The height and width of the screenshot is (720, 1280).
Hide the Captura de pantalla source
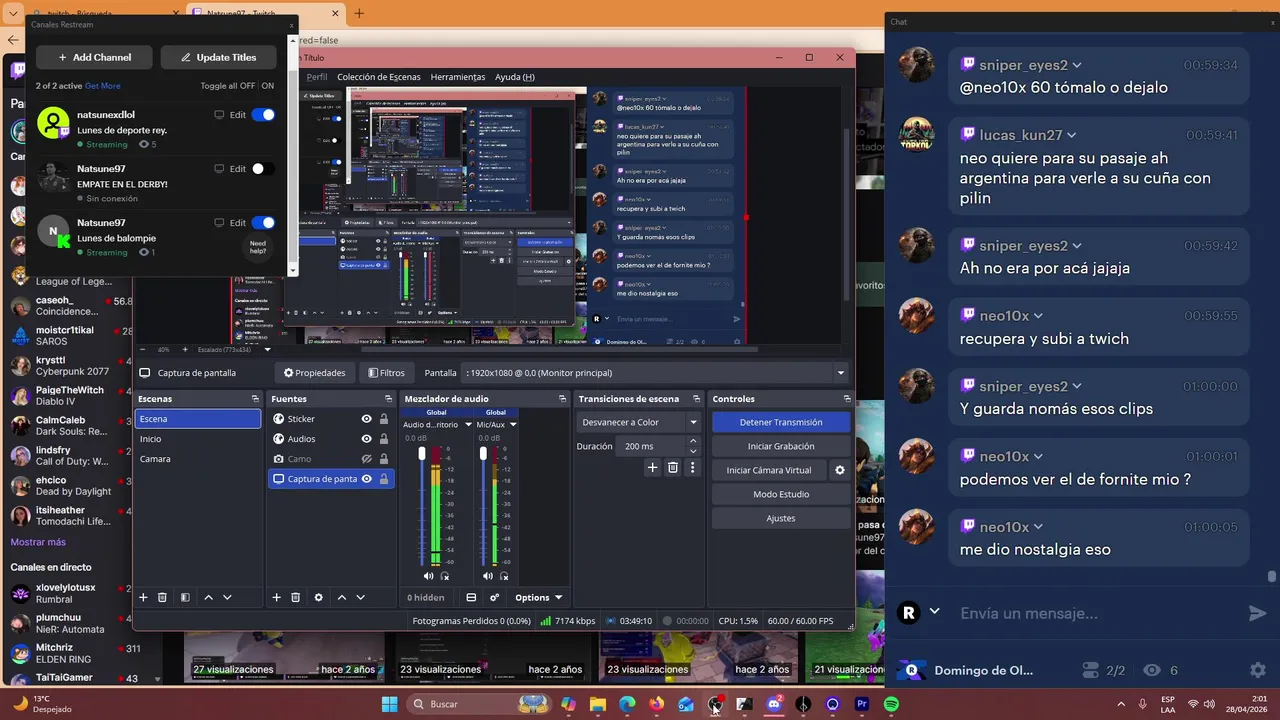point(367,479)
